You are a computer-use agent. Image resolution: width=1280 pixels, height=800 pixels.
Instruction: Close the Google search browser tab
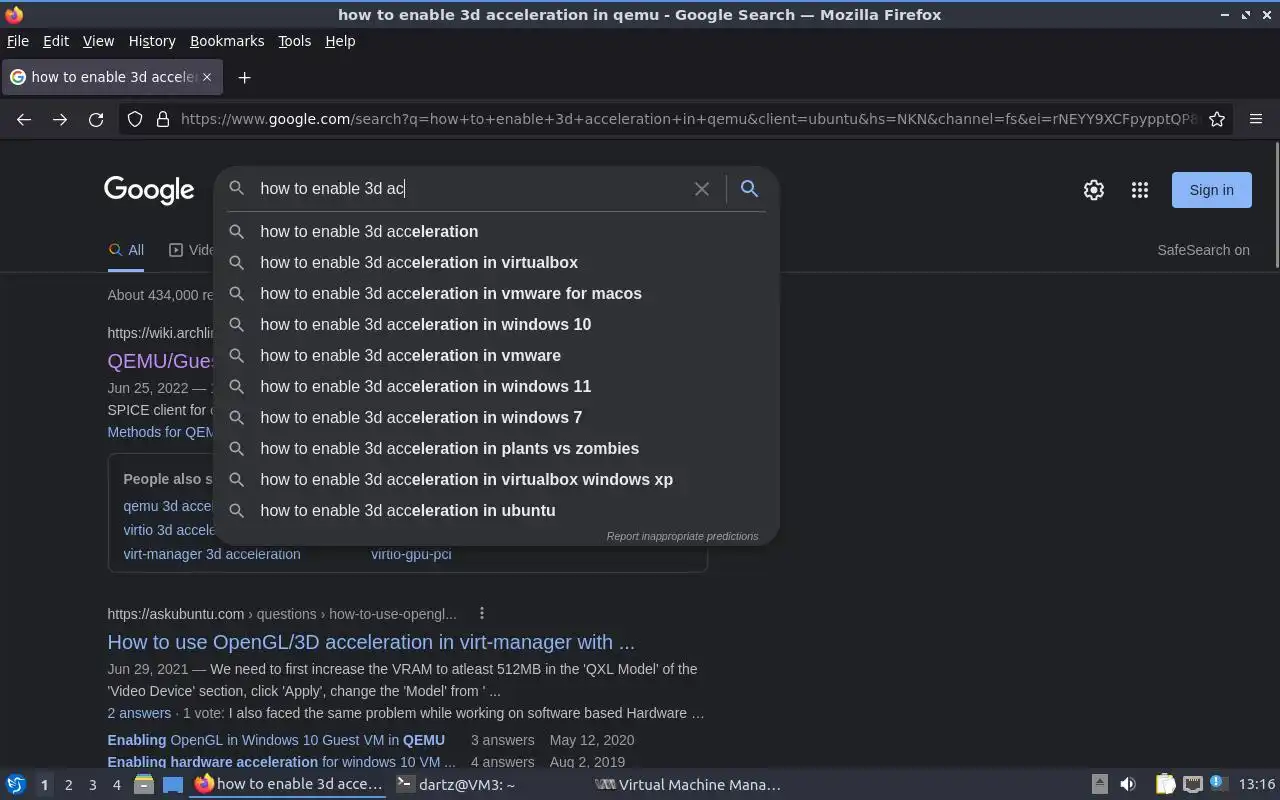point(207,77)
